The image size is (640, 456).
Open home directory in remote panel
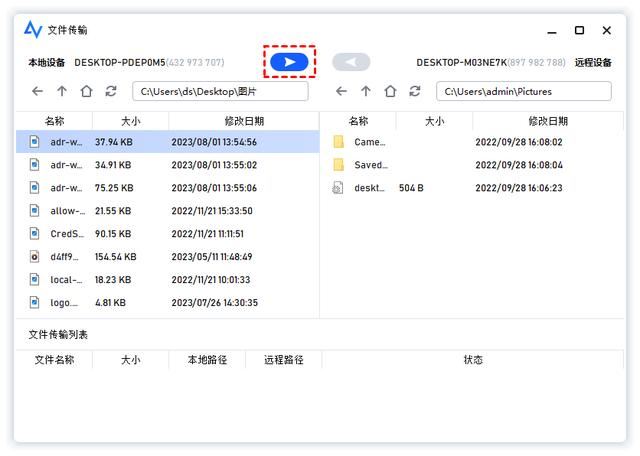(x=390, y=91)
